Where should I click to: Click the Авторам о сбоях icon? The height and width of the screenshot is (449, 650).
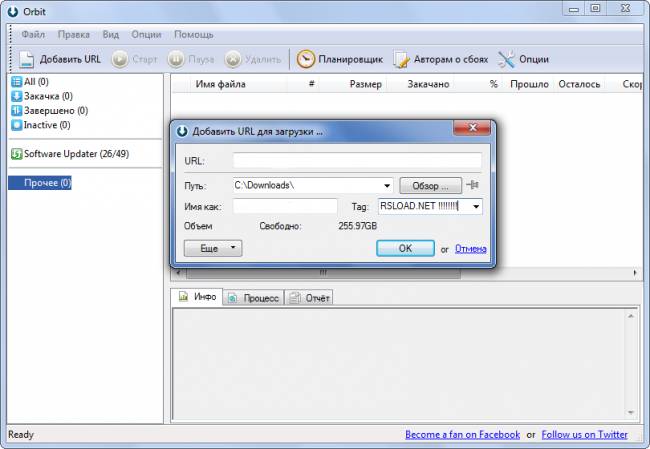(401, 59)
